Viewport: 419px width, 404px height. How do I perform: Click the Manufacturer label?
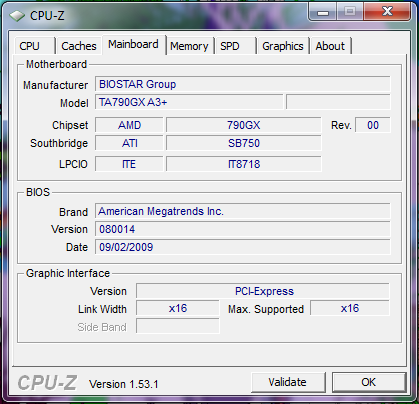pyautogui.click(x=56, y=85)
